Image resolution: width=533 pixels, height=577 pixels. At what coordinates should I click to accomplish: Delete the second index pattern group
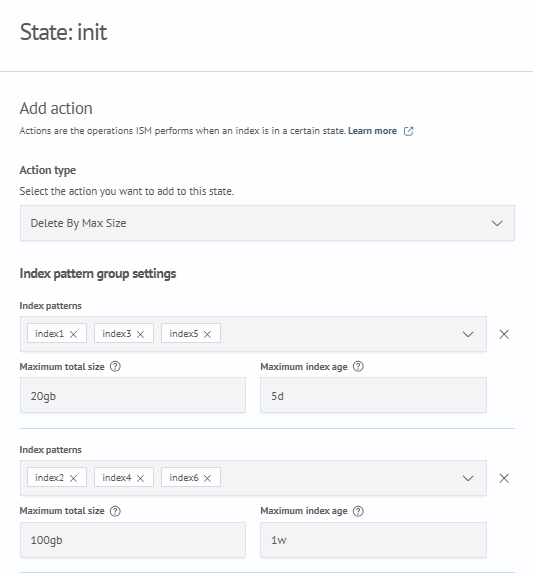[x=504, y=478]
